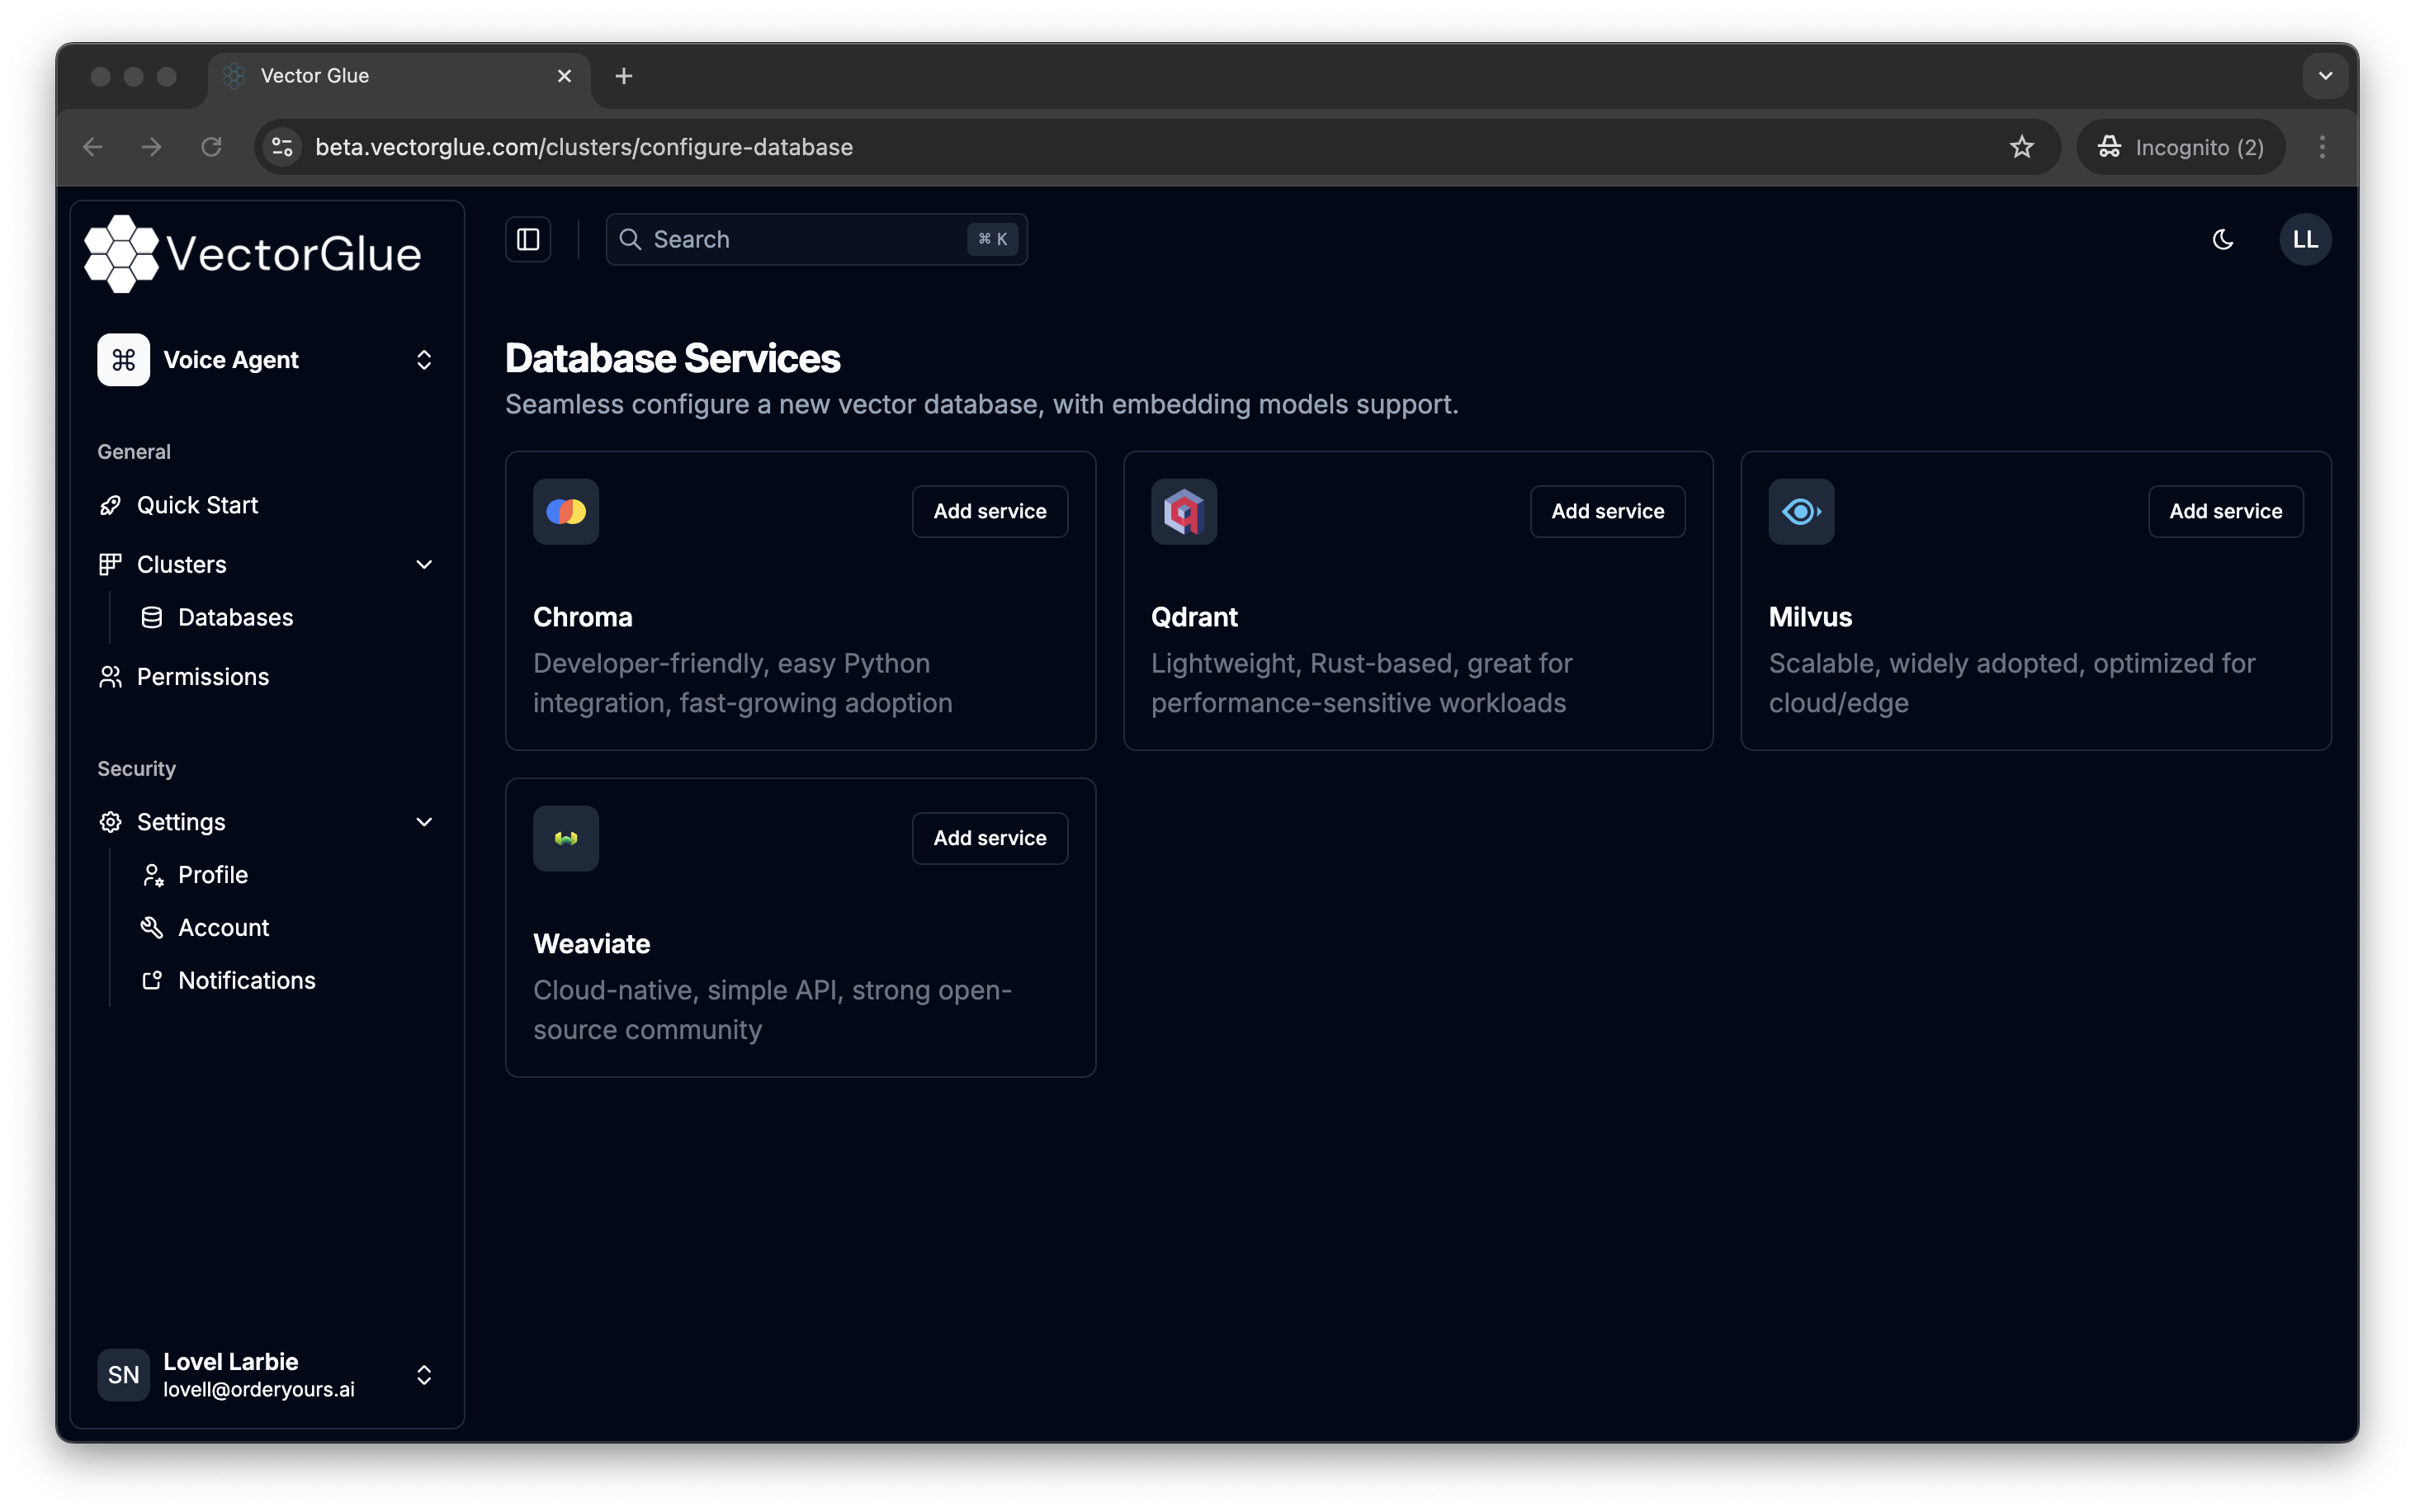Select the Profile menu item
2415x1512 pixels.
(212, 872)
